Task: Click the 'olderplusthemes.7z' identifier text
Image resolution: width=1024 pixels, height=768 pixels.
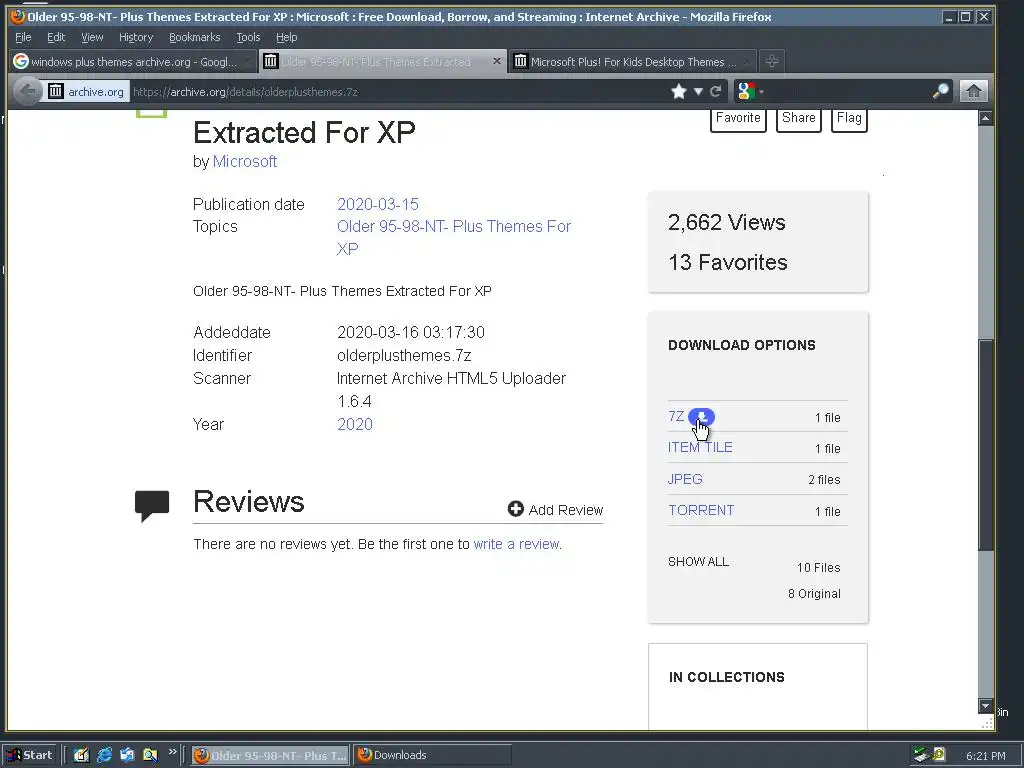Action: pyautogui.click(x=404, y=356)
